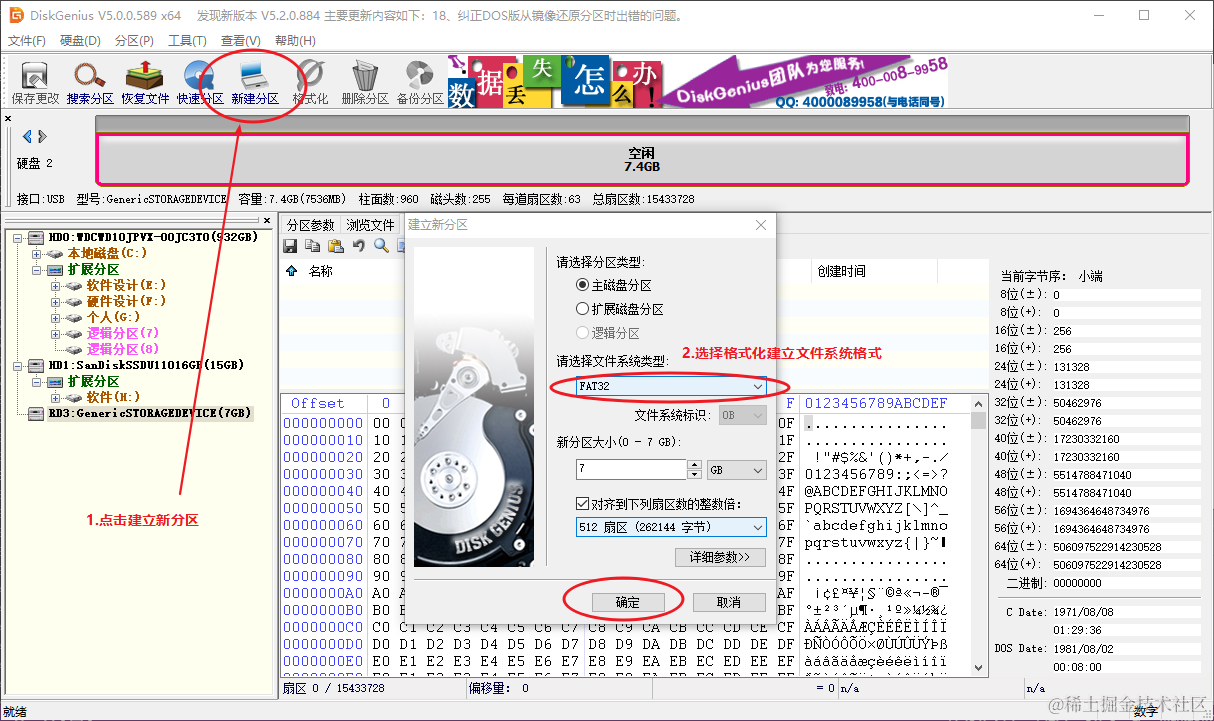Close the disk map panel with its x

tap(8, 118)
